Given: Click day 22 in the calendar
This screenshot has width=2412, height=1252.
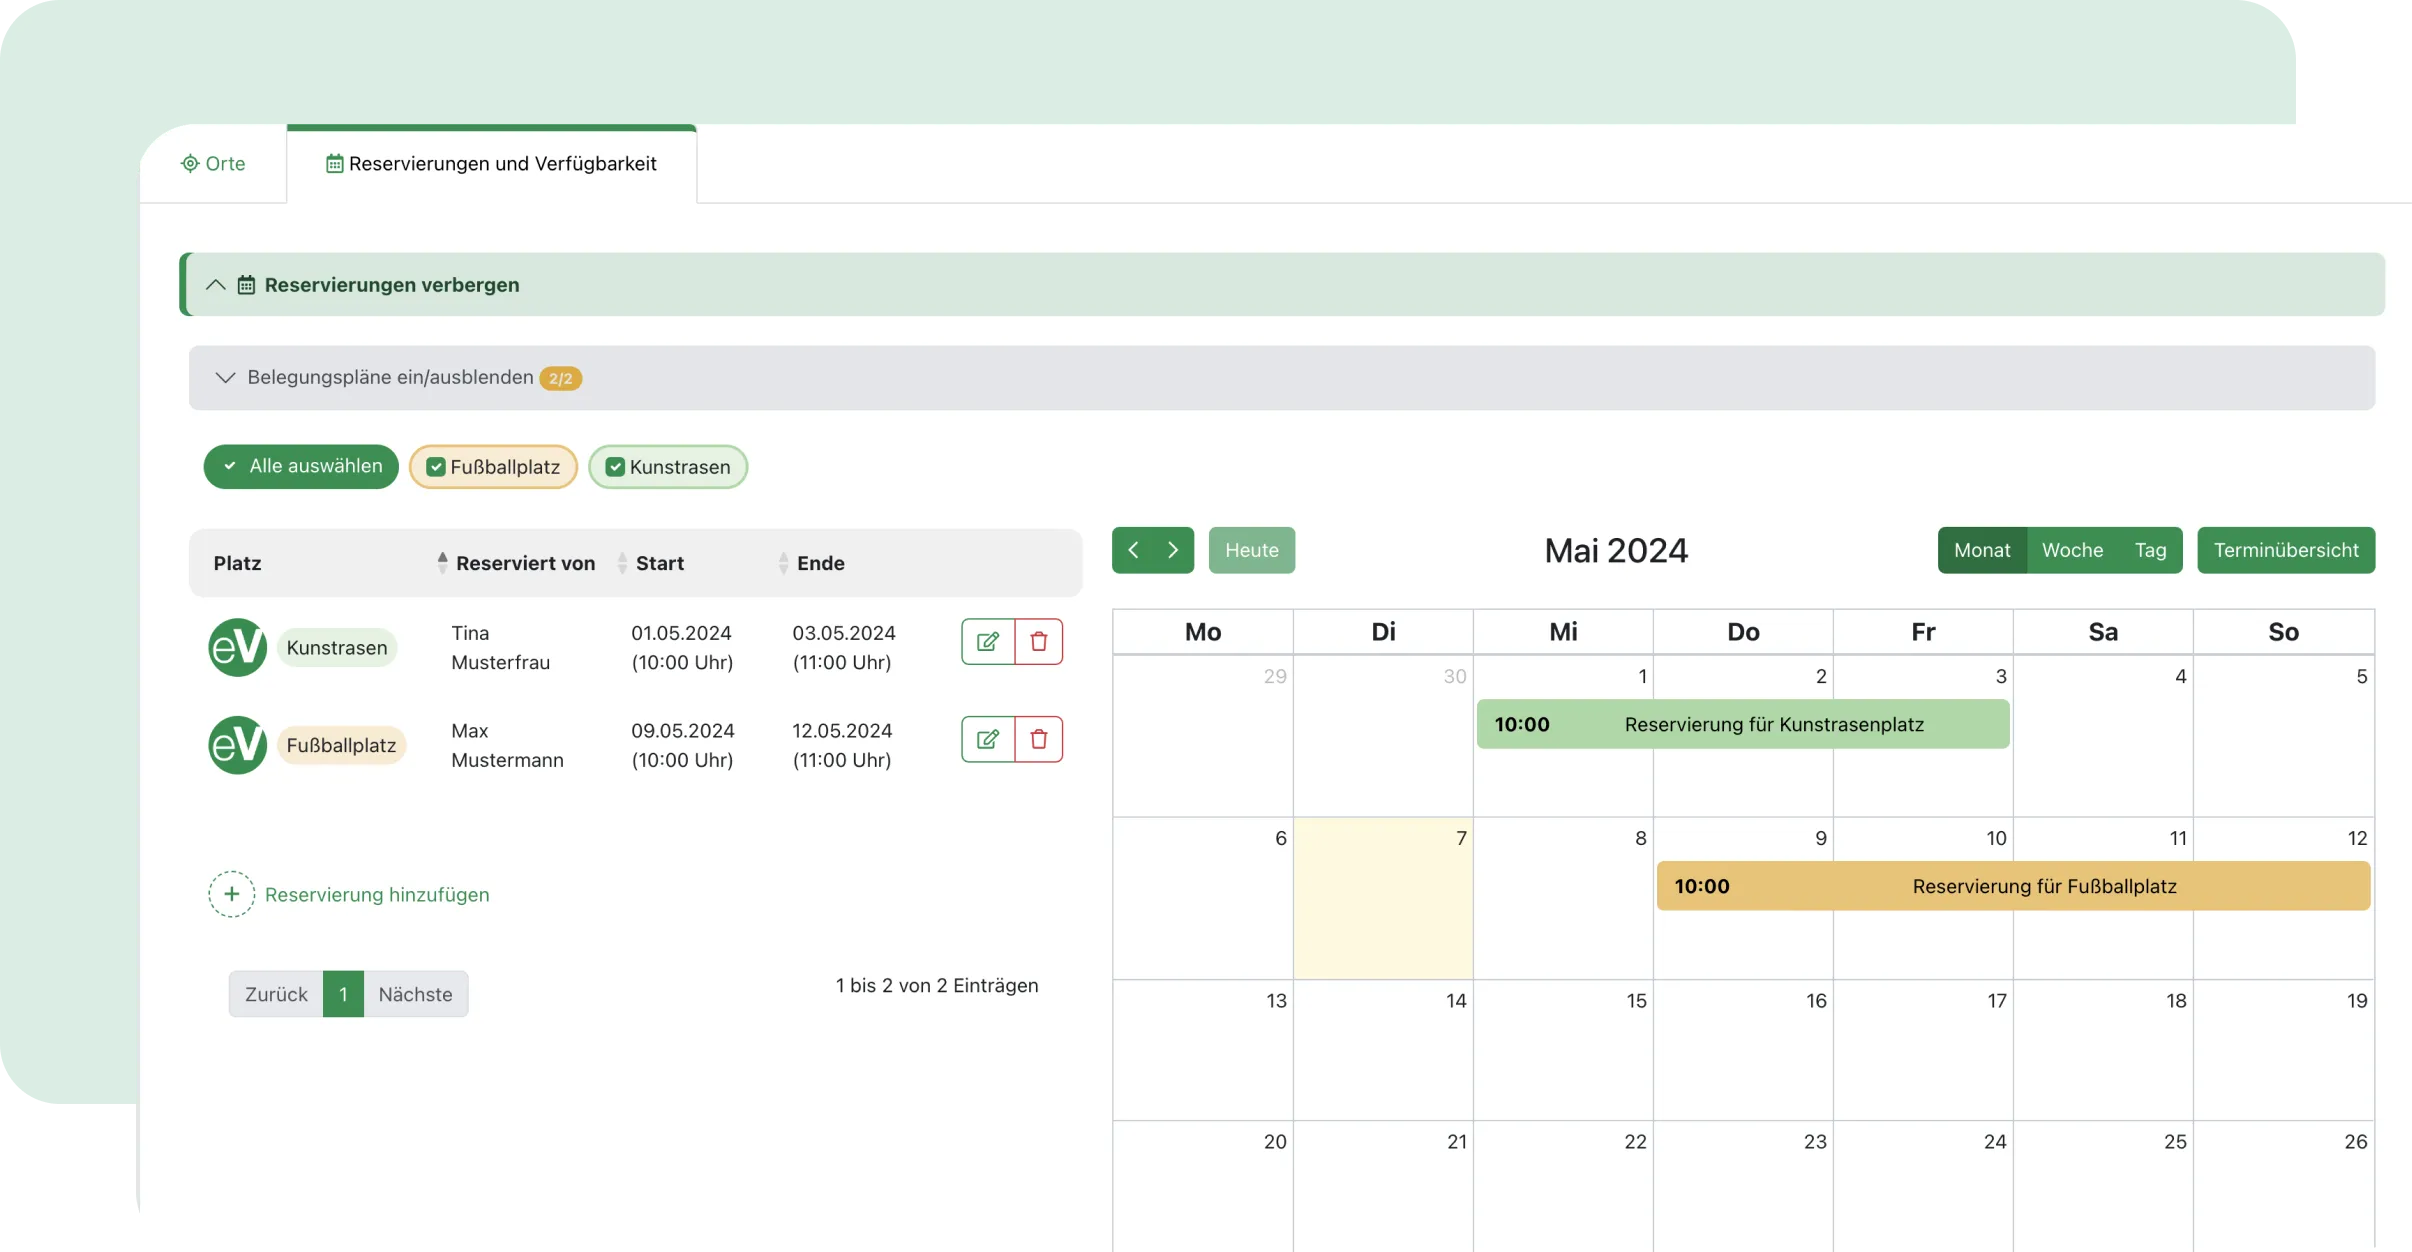Looking at the screenshot, I should 1563,1186.
